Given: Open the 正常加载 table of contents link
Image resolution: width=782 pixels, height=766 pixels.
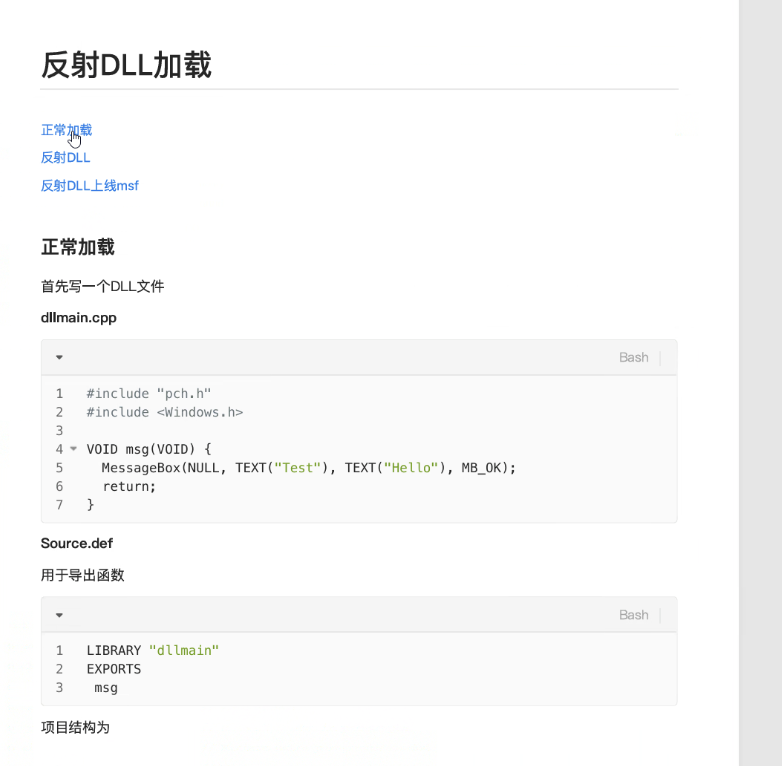Looking at the screenshot, I should (66, 130).
